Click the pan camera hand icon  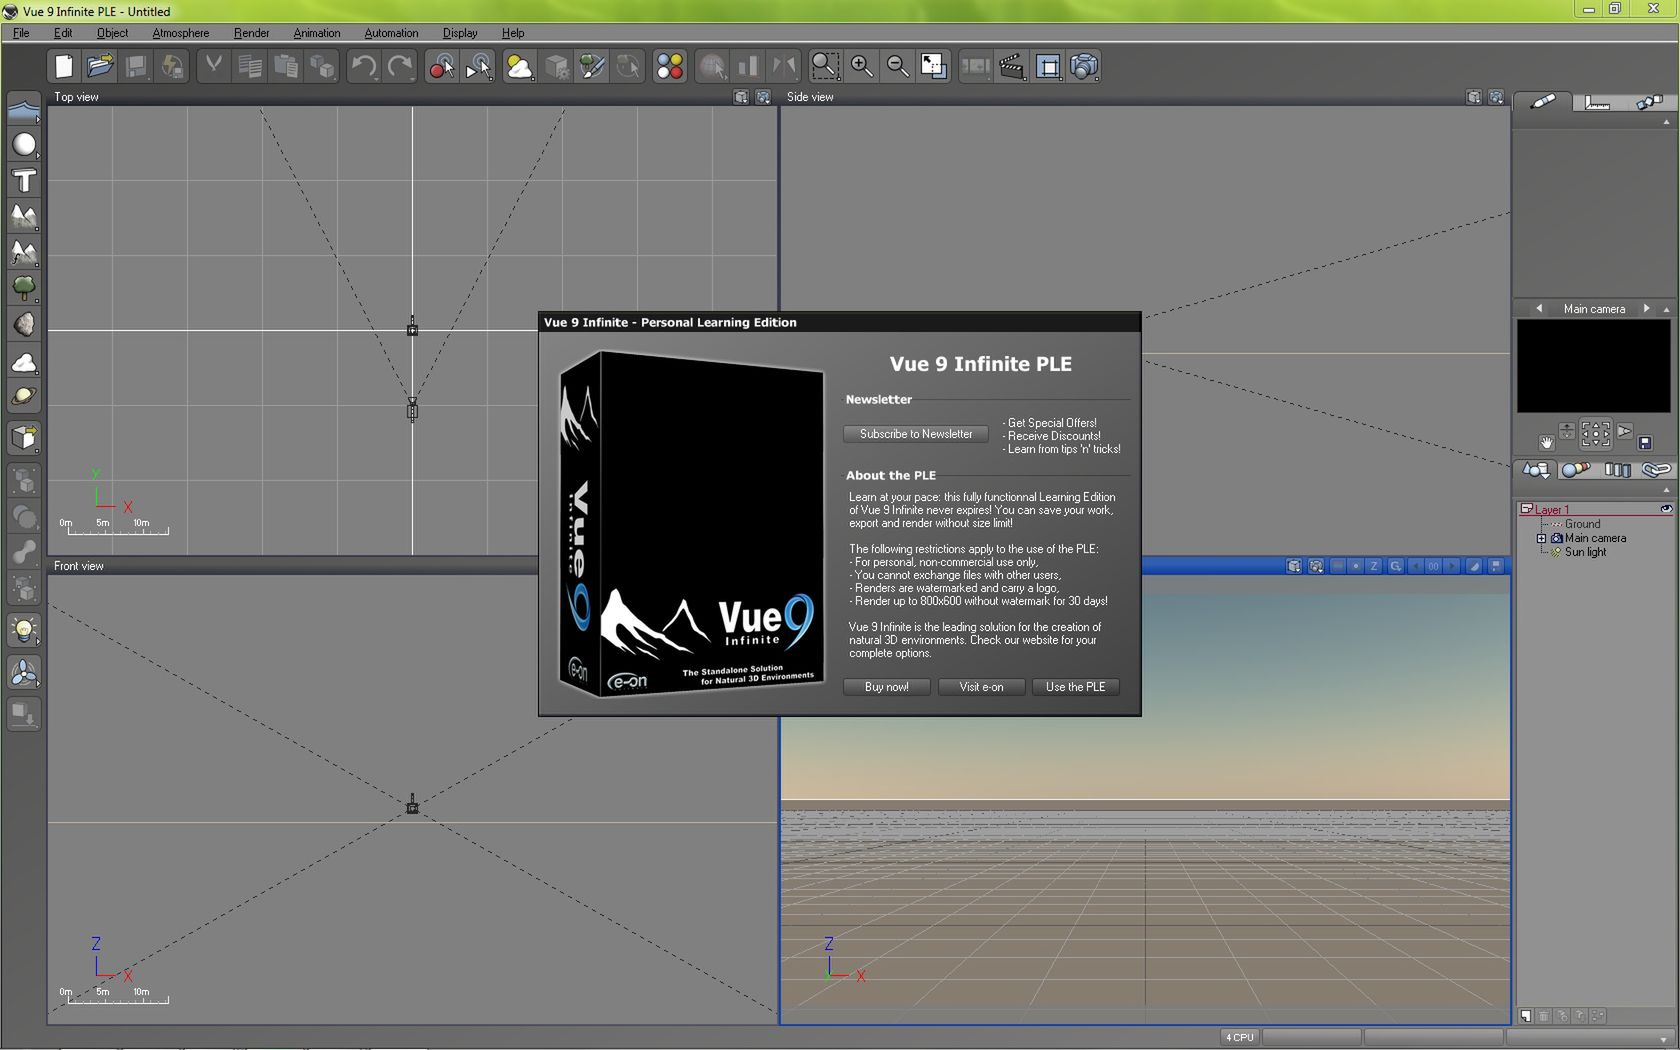pyautogui.click(x=1546, y=442)
